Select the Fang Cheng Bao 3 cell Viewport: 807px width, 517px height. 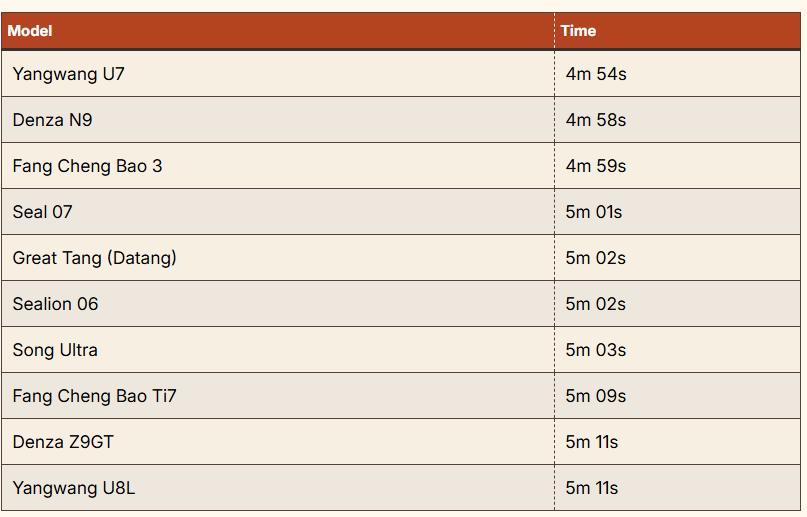(x=87, y=166)
